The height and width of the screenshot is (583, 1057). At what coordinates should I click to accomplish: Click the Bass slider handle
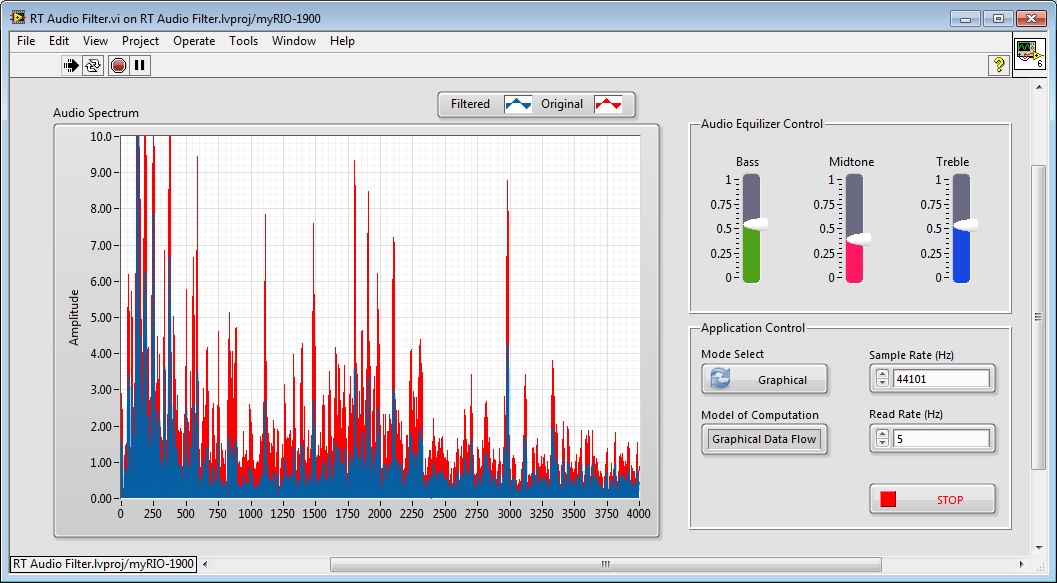[x=754, y=224]
